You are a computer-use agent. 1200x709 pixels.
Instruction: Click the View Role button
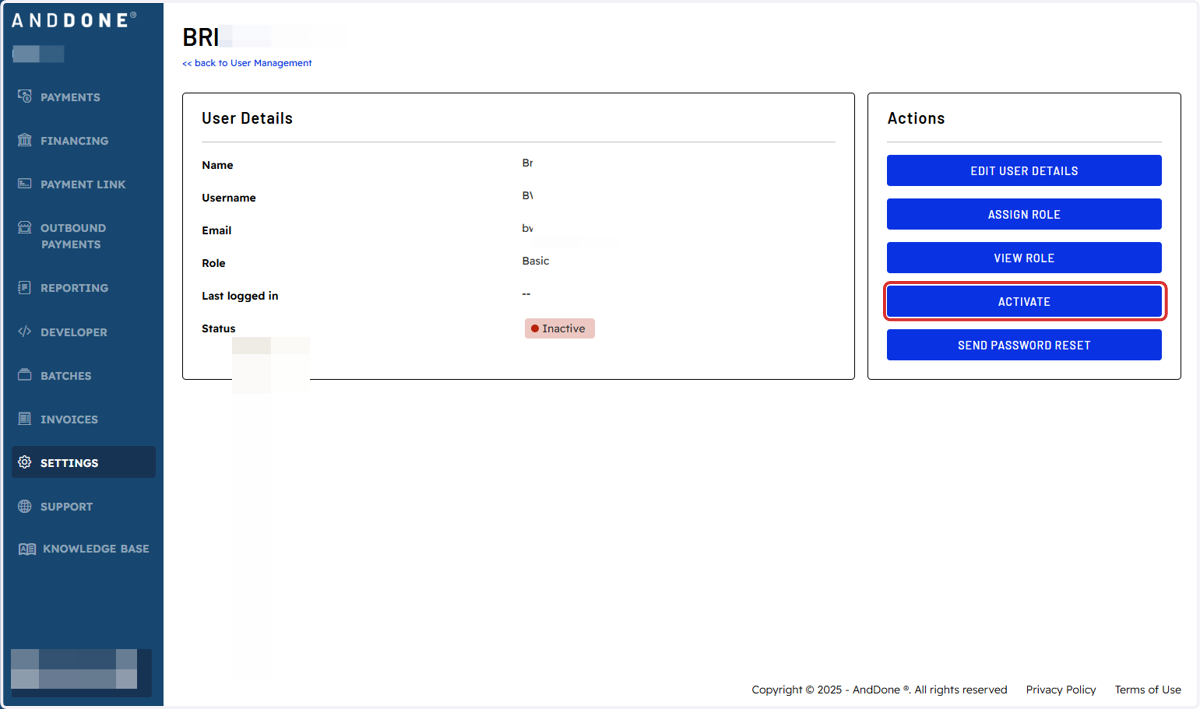(x=1024, y=258)
